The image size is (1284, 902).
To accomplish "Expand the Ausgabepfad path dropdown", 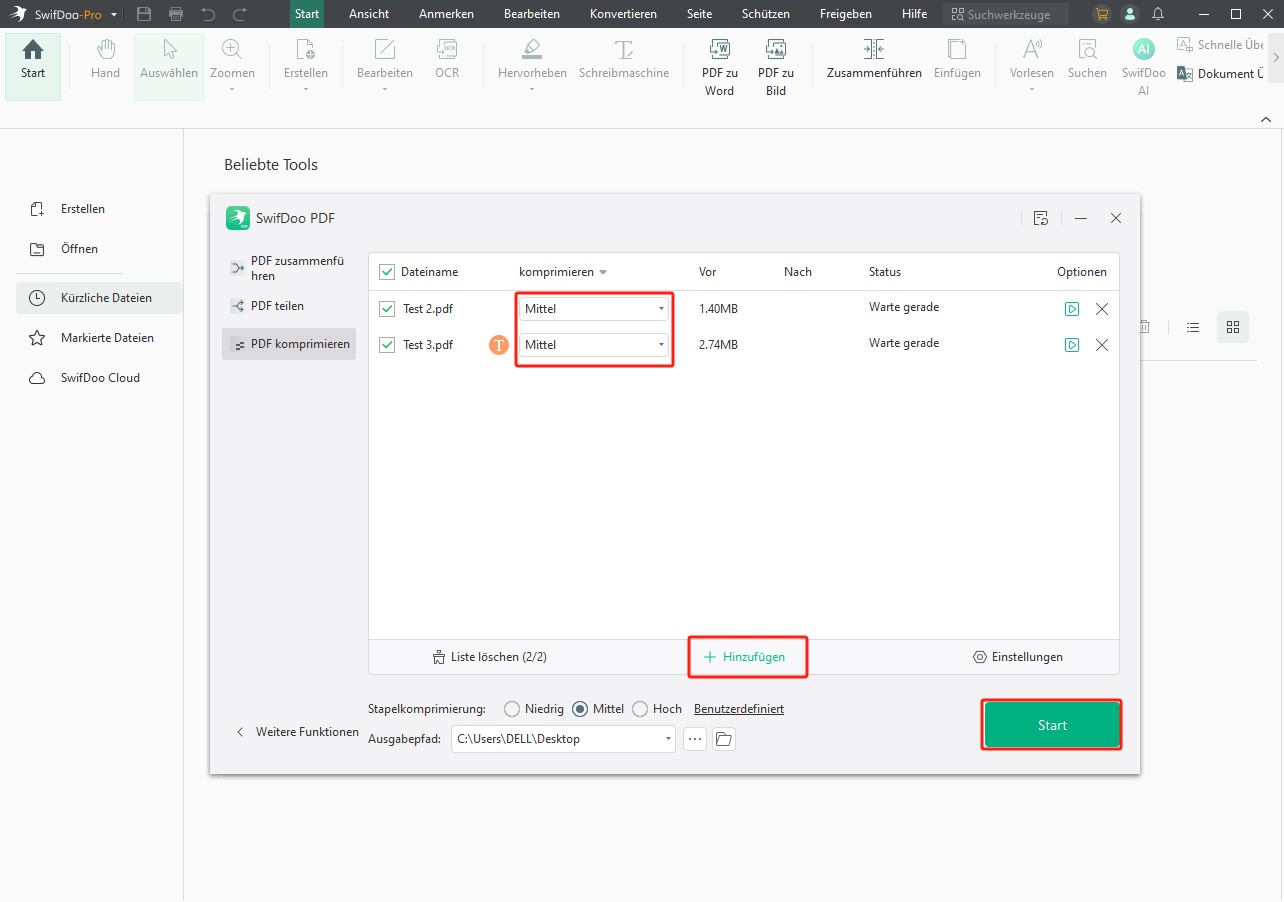I will pos(668,739).
